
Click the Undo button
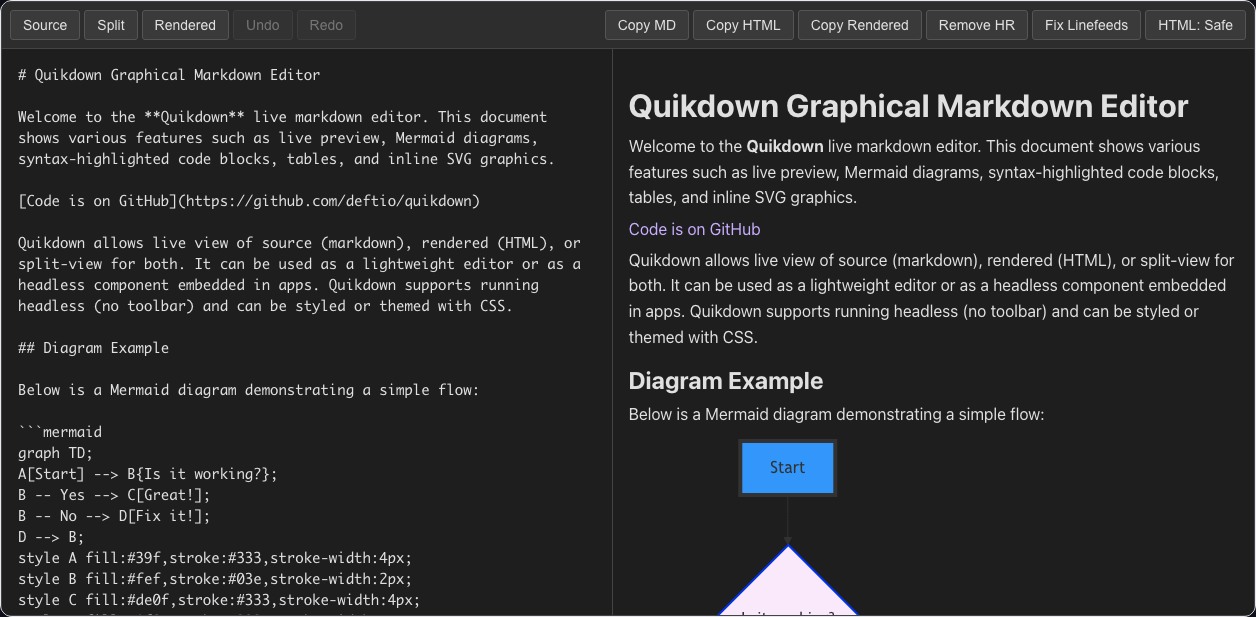263,25
